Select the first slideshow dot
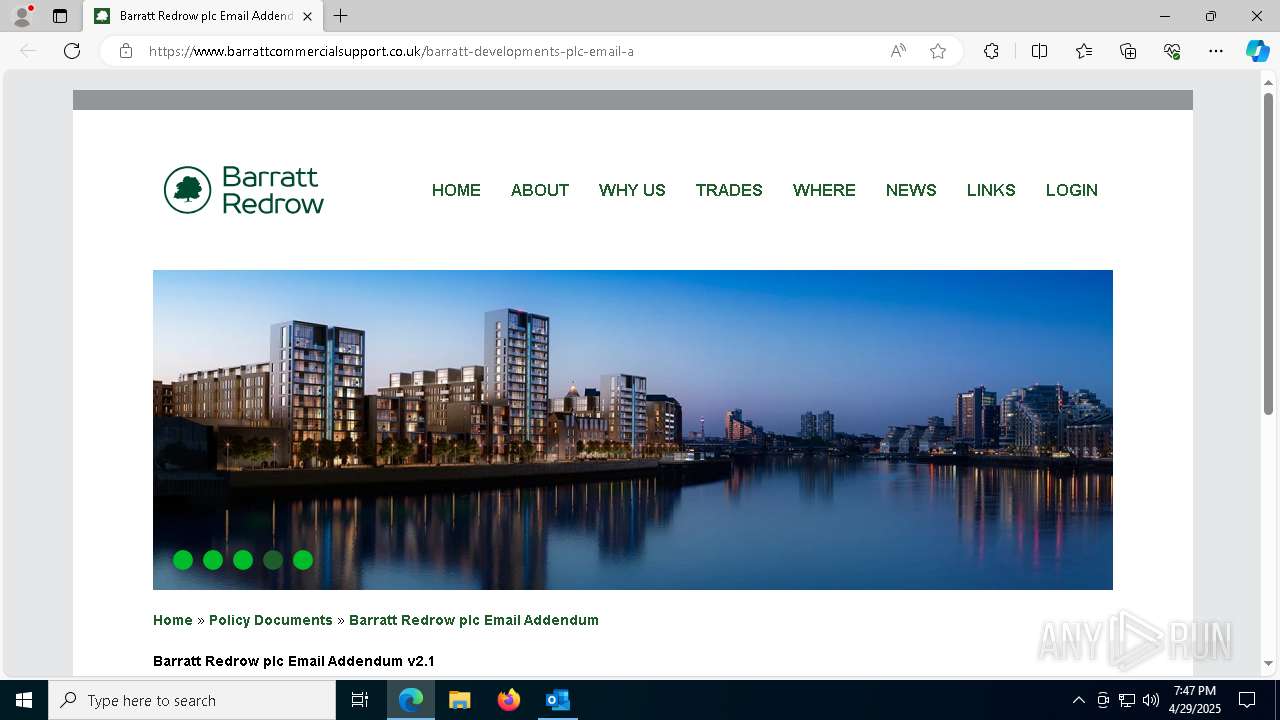 [x=183, y=560]
